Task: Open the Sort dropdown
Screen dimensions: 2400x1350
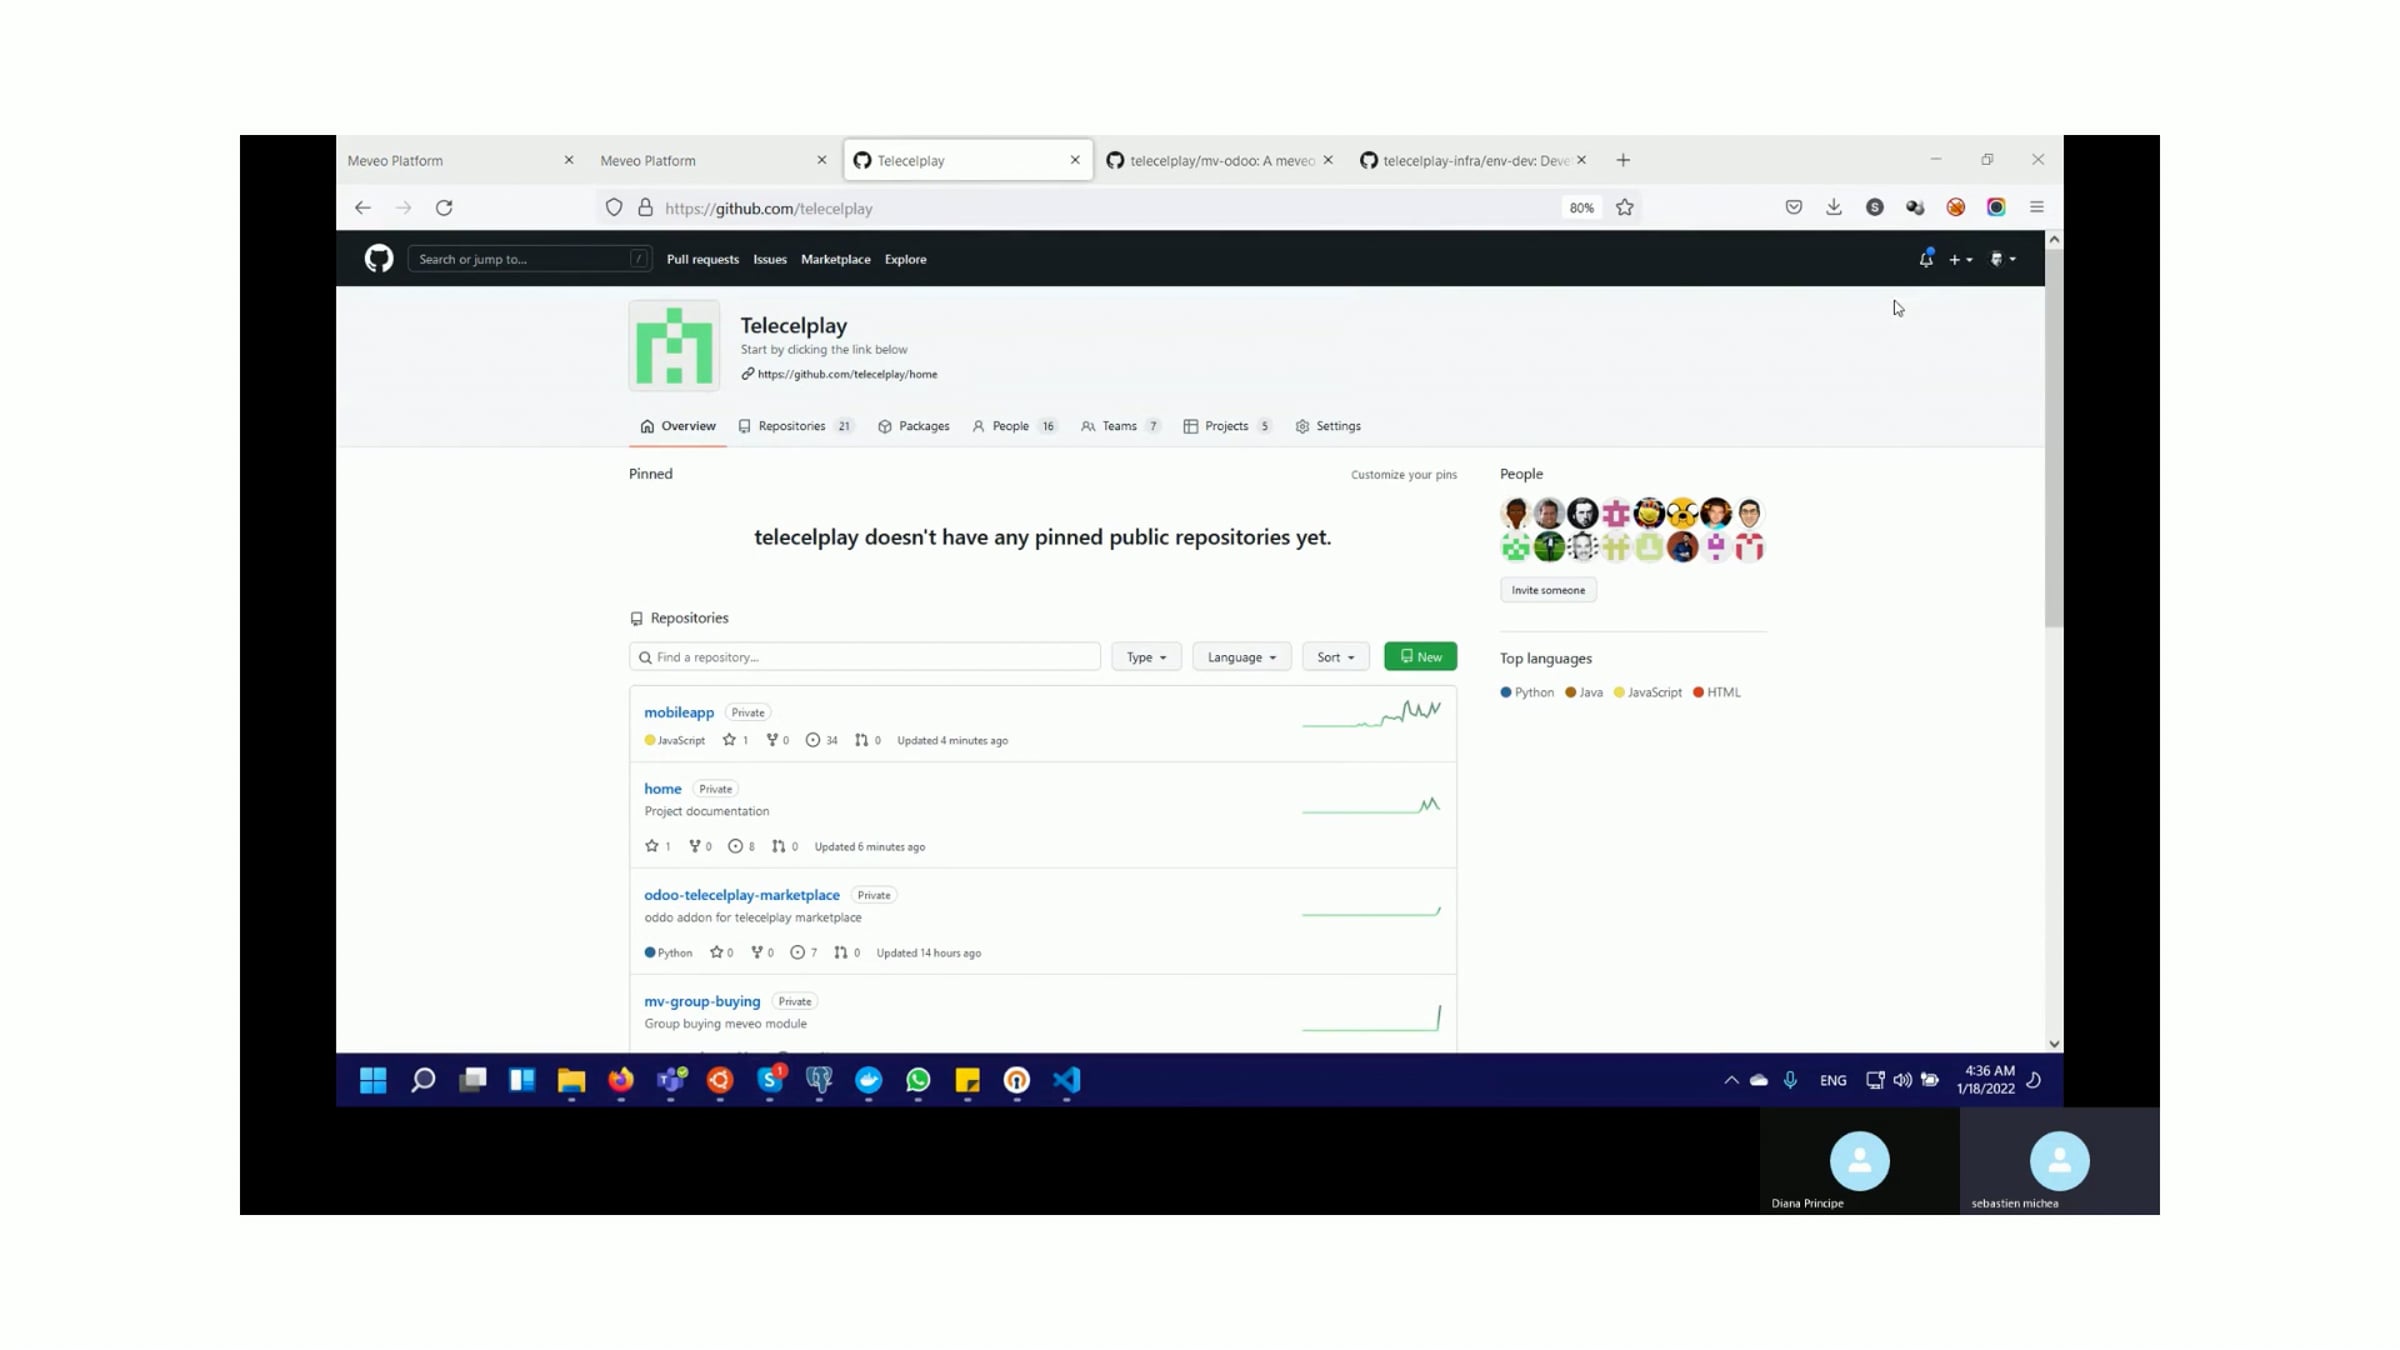Action: coord(1336,657)
